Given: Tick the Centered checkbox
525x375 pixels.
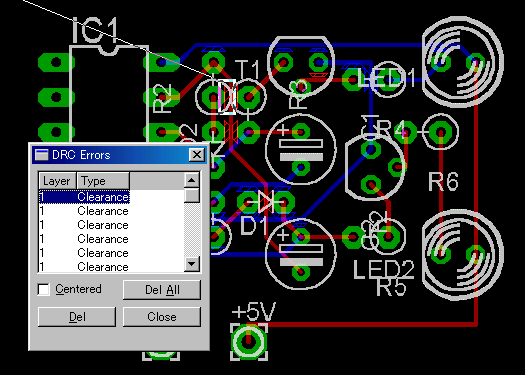Looking at the screenshot, I should pos(44,289).
